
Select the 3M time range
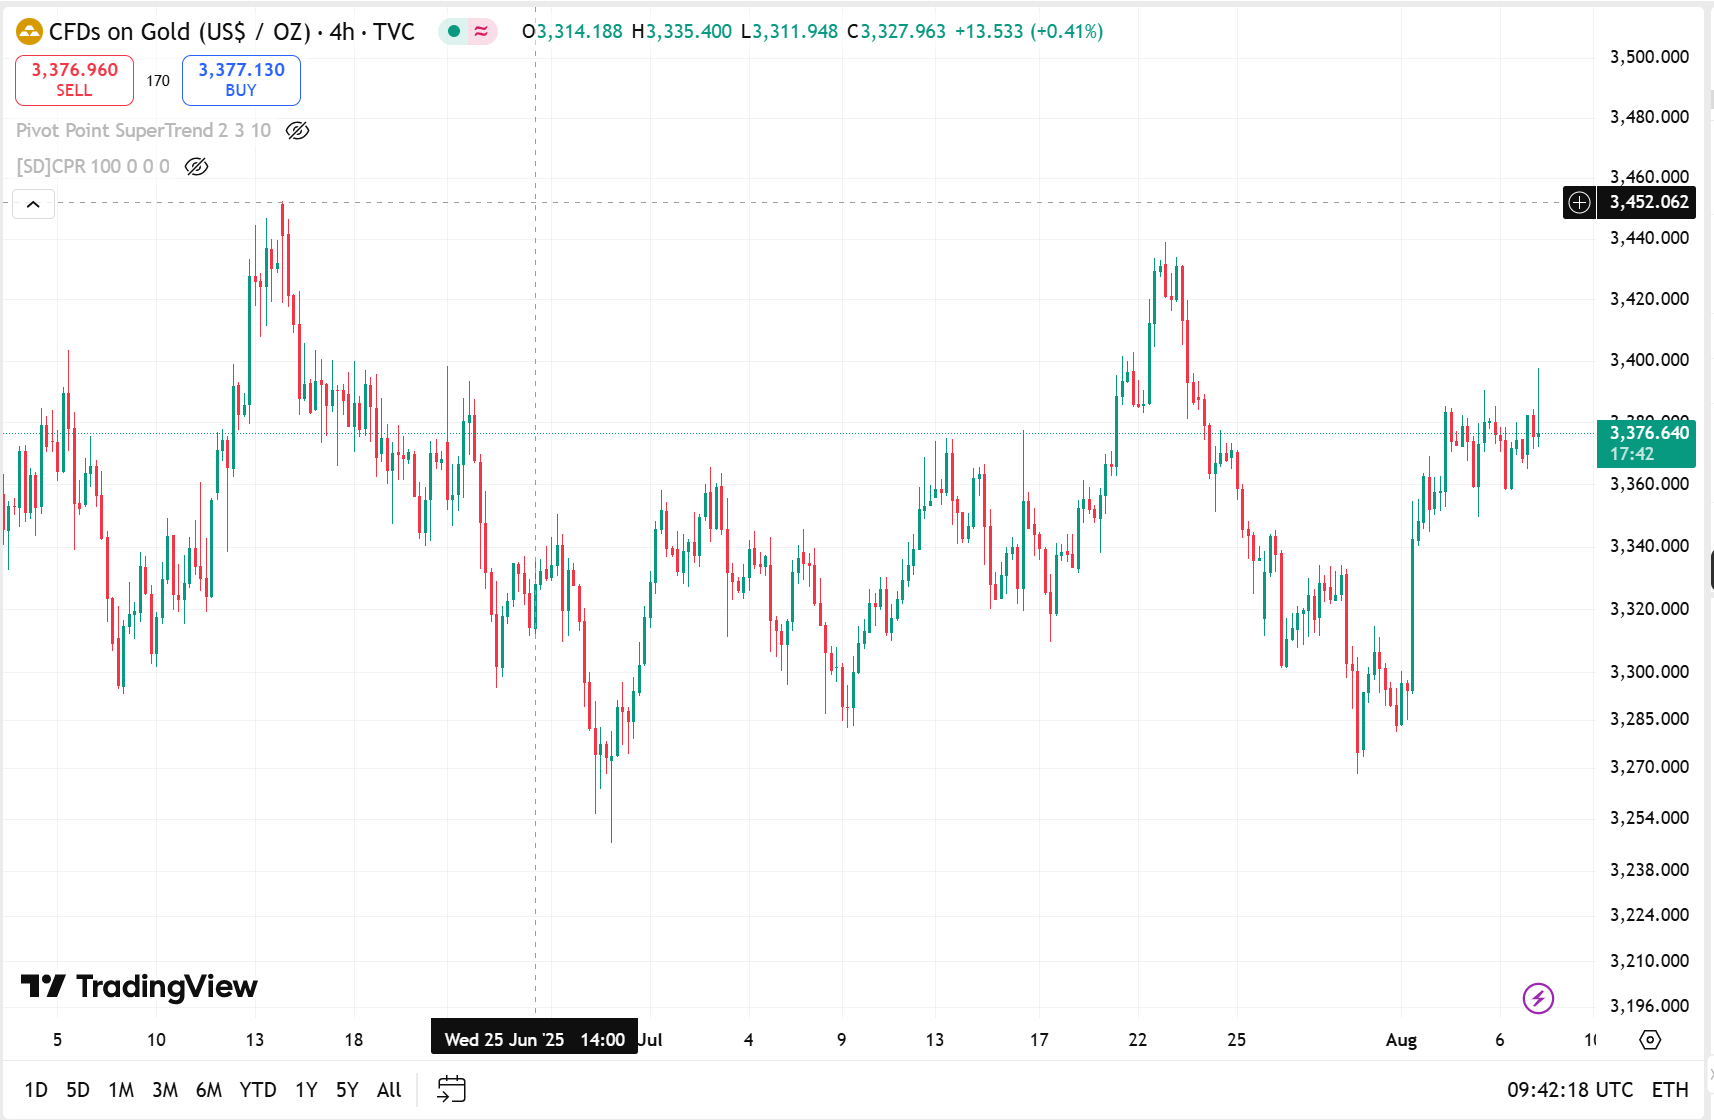(165, 1090)
